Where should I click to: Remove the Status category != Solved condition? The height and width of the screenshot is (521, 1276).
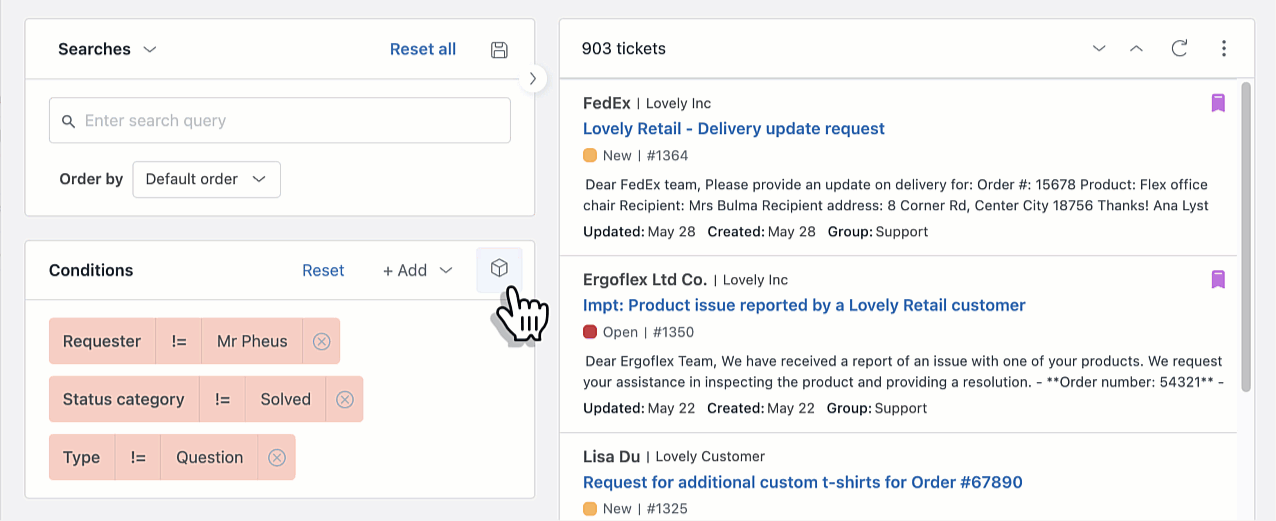[344, 399]
